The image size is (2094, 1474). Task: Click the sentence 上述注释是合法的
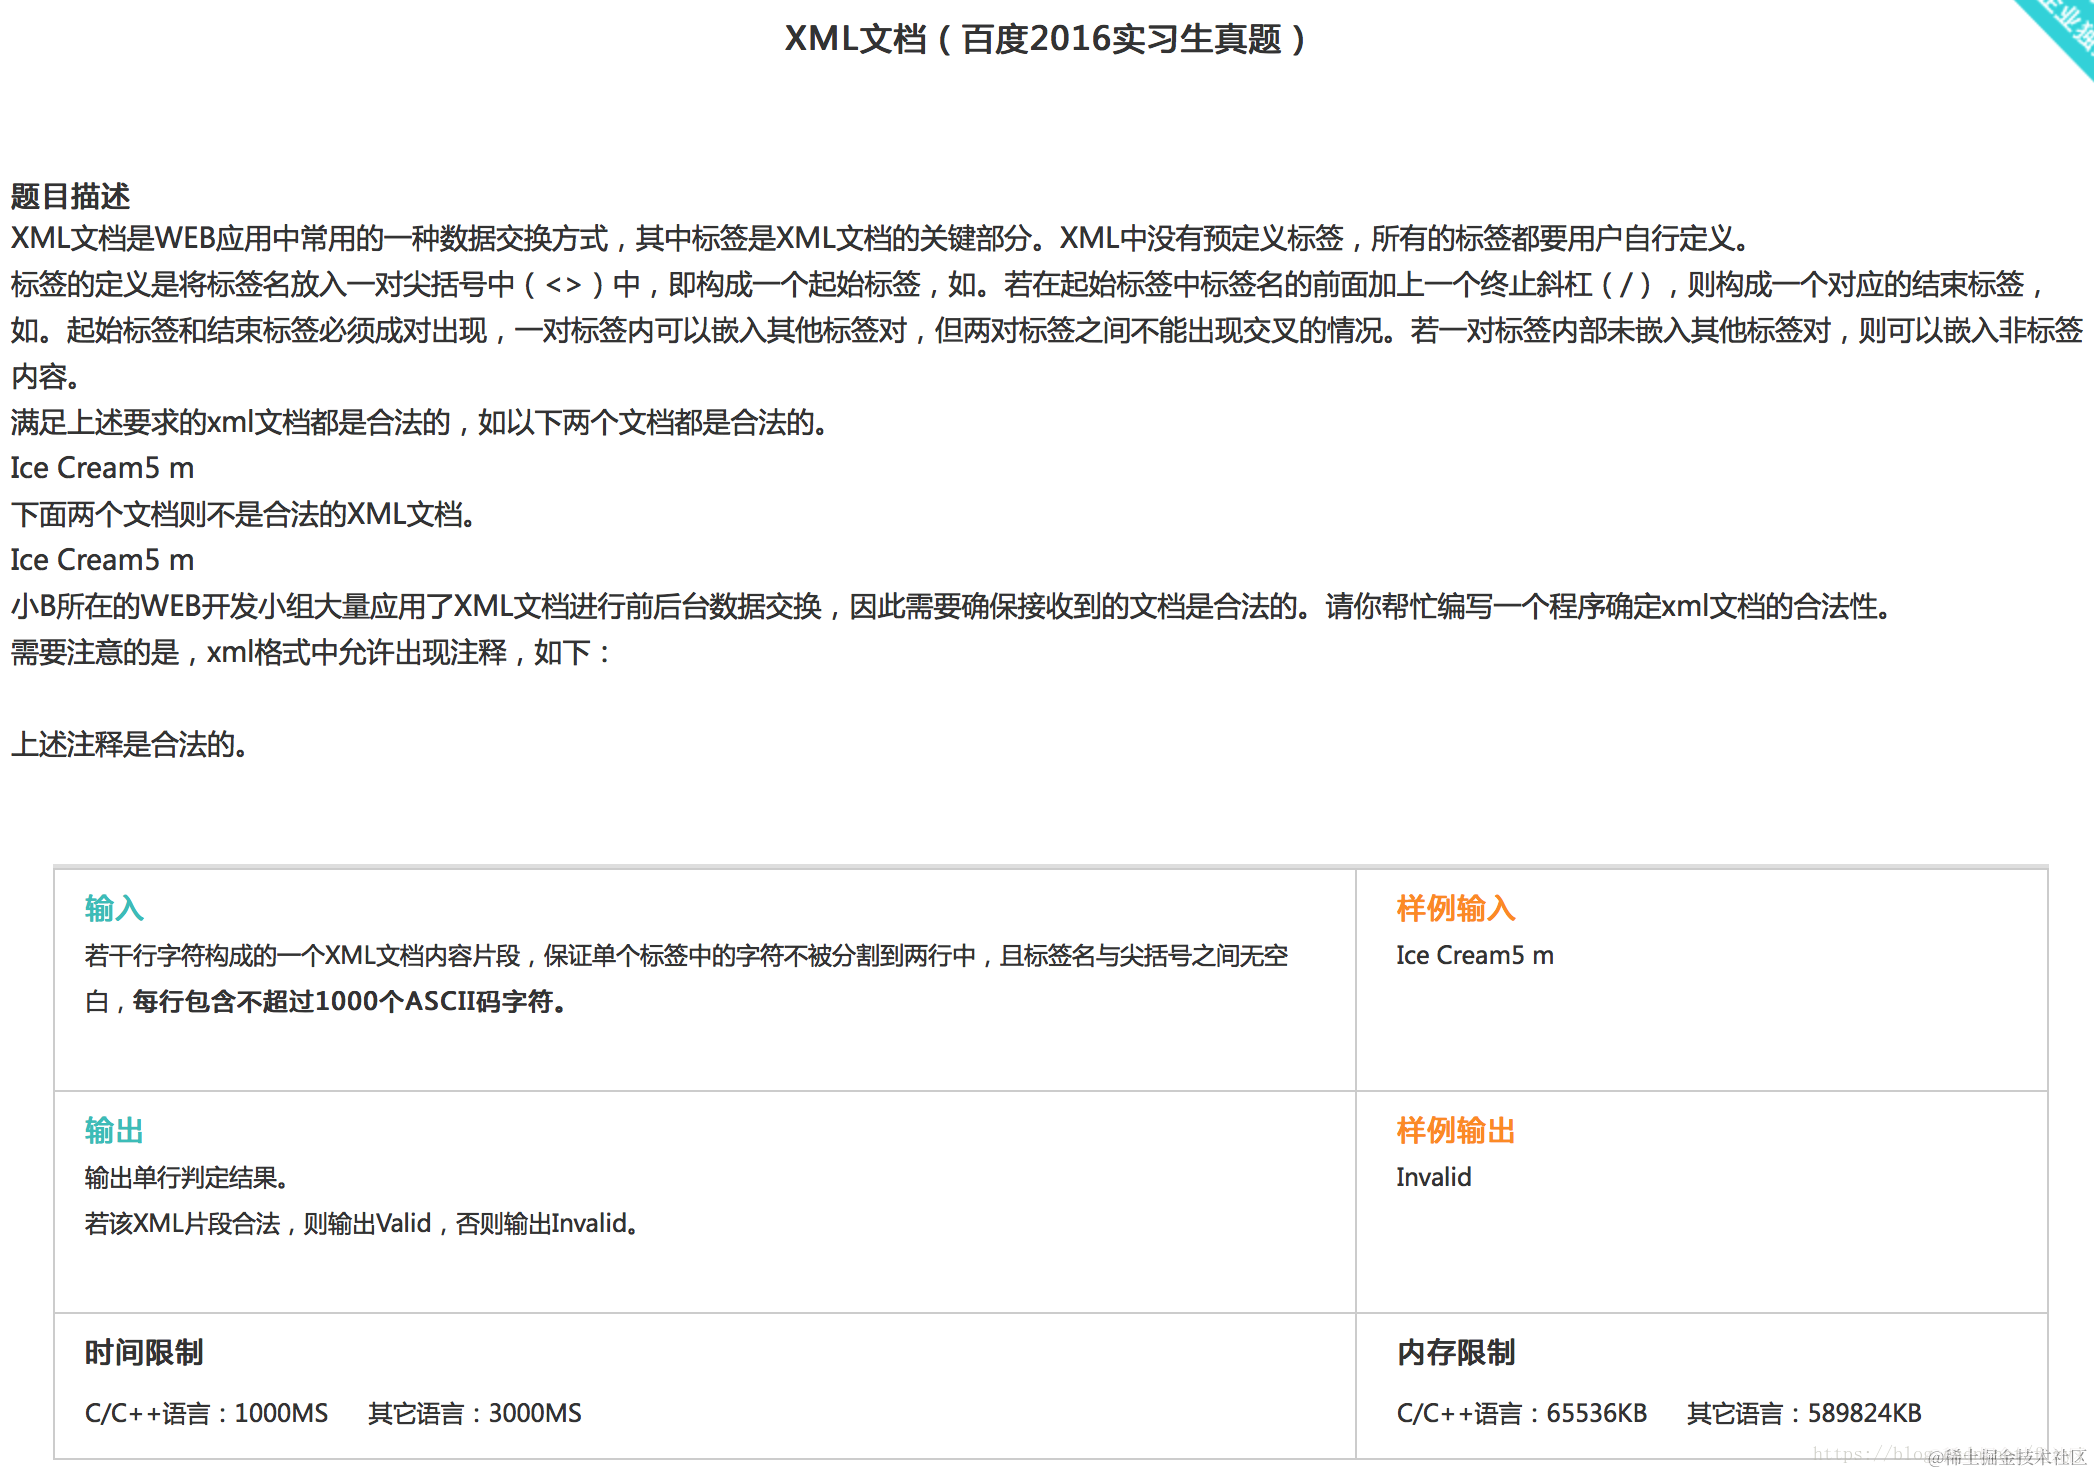[129, 744]
